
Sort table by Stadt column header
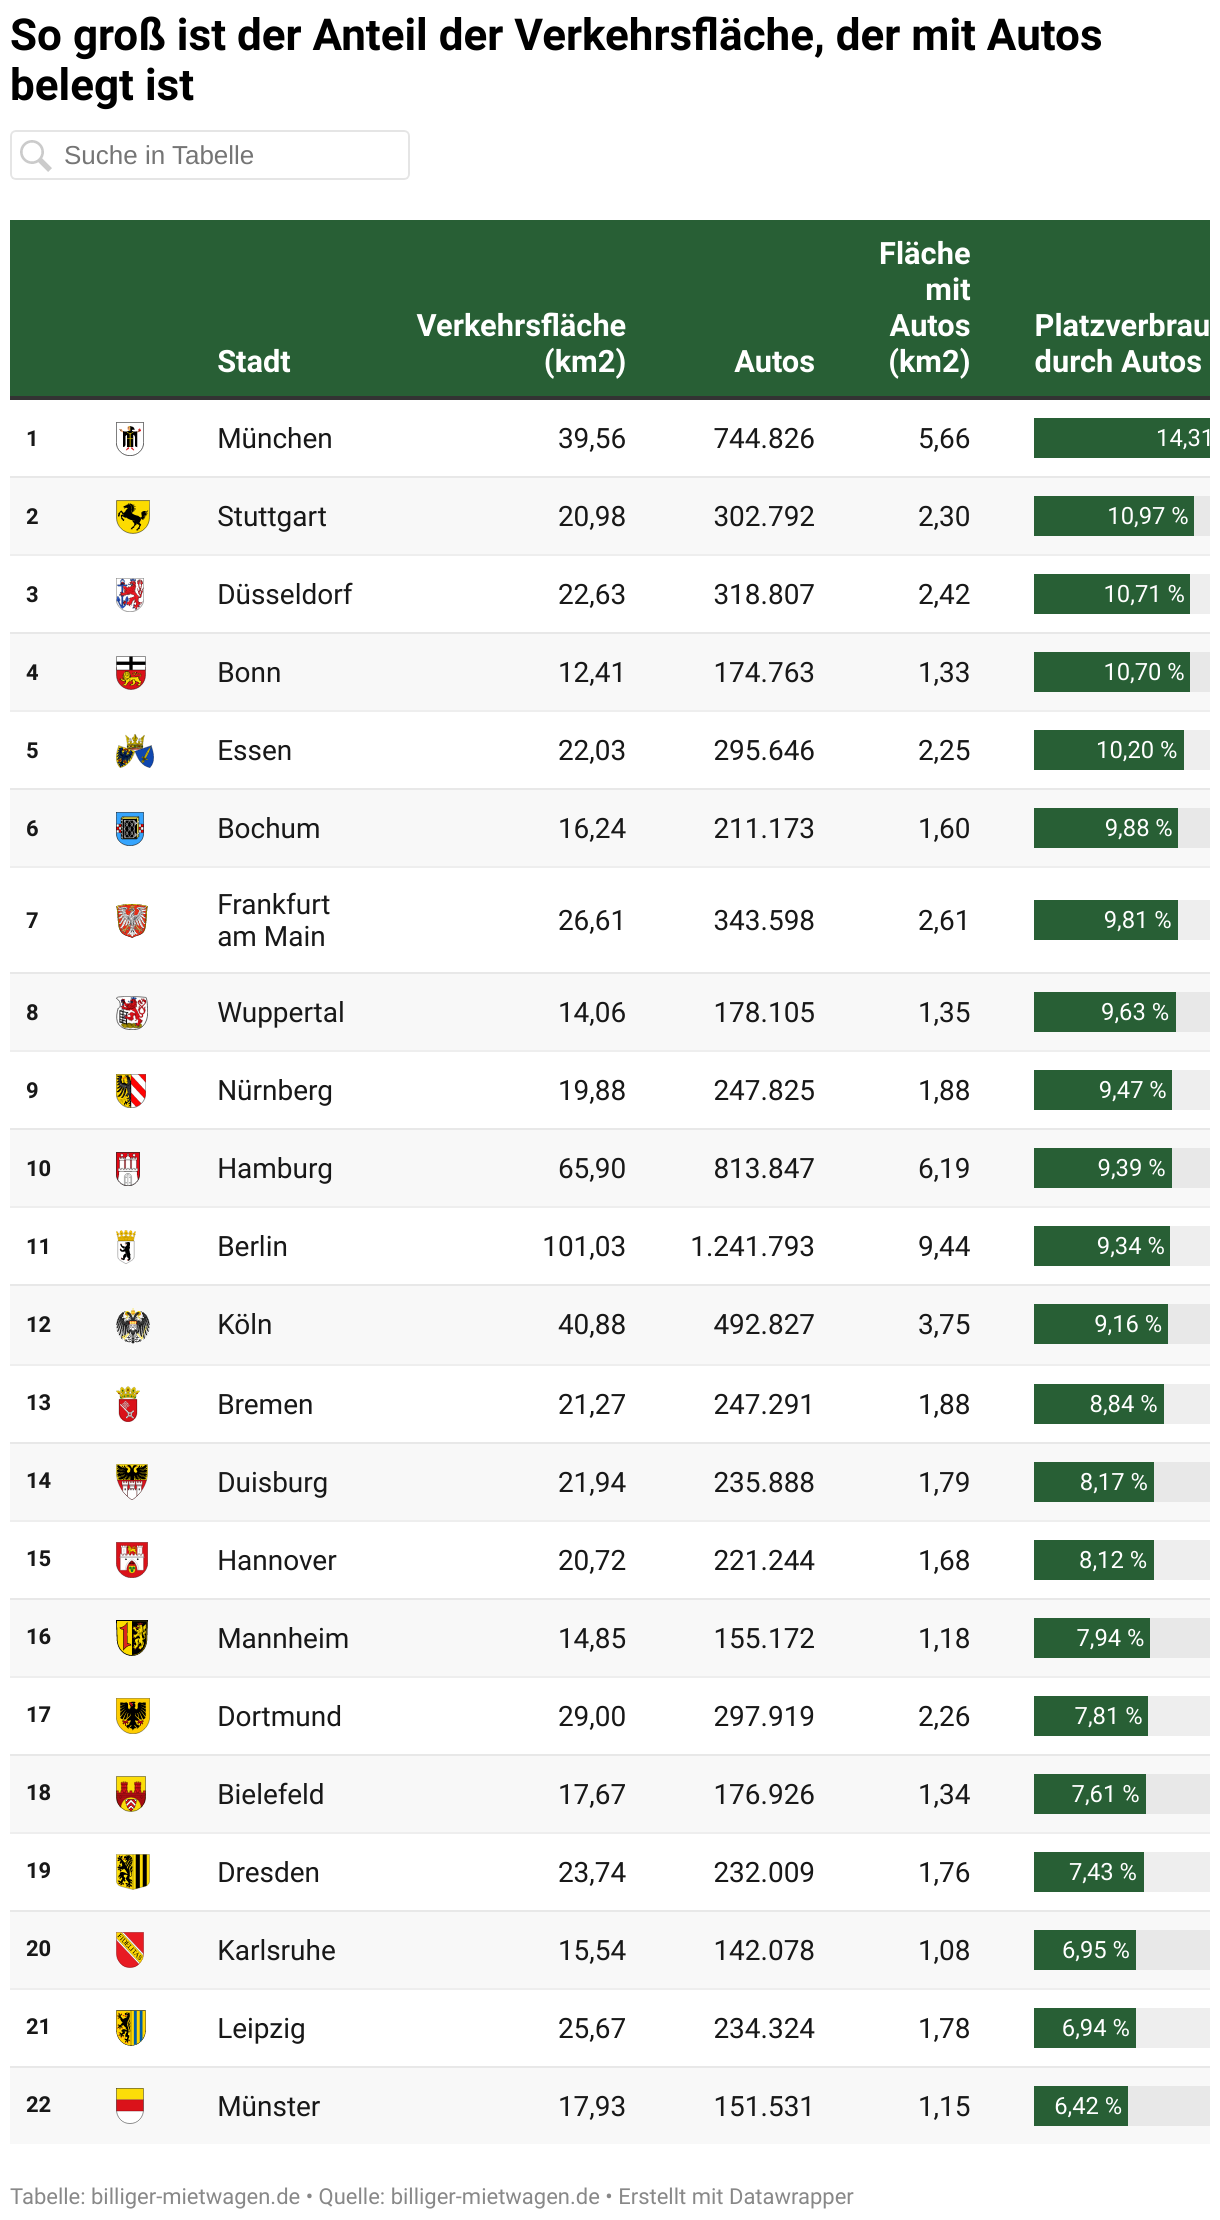click(x=254, y=361)
